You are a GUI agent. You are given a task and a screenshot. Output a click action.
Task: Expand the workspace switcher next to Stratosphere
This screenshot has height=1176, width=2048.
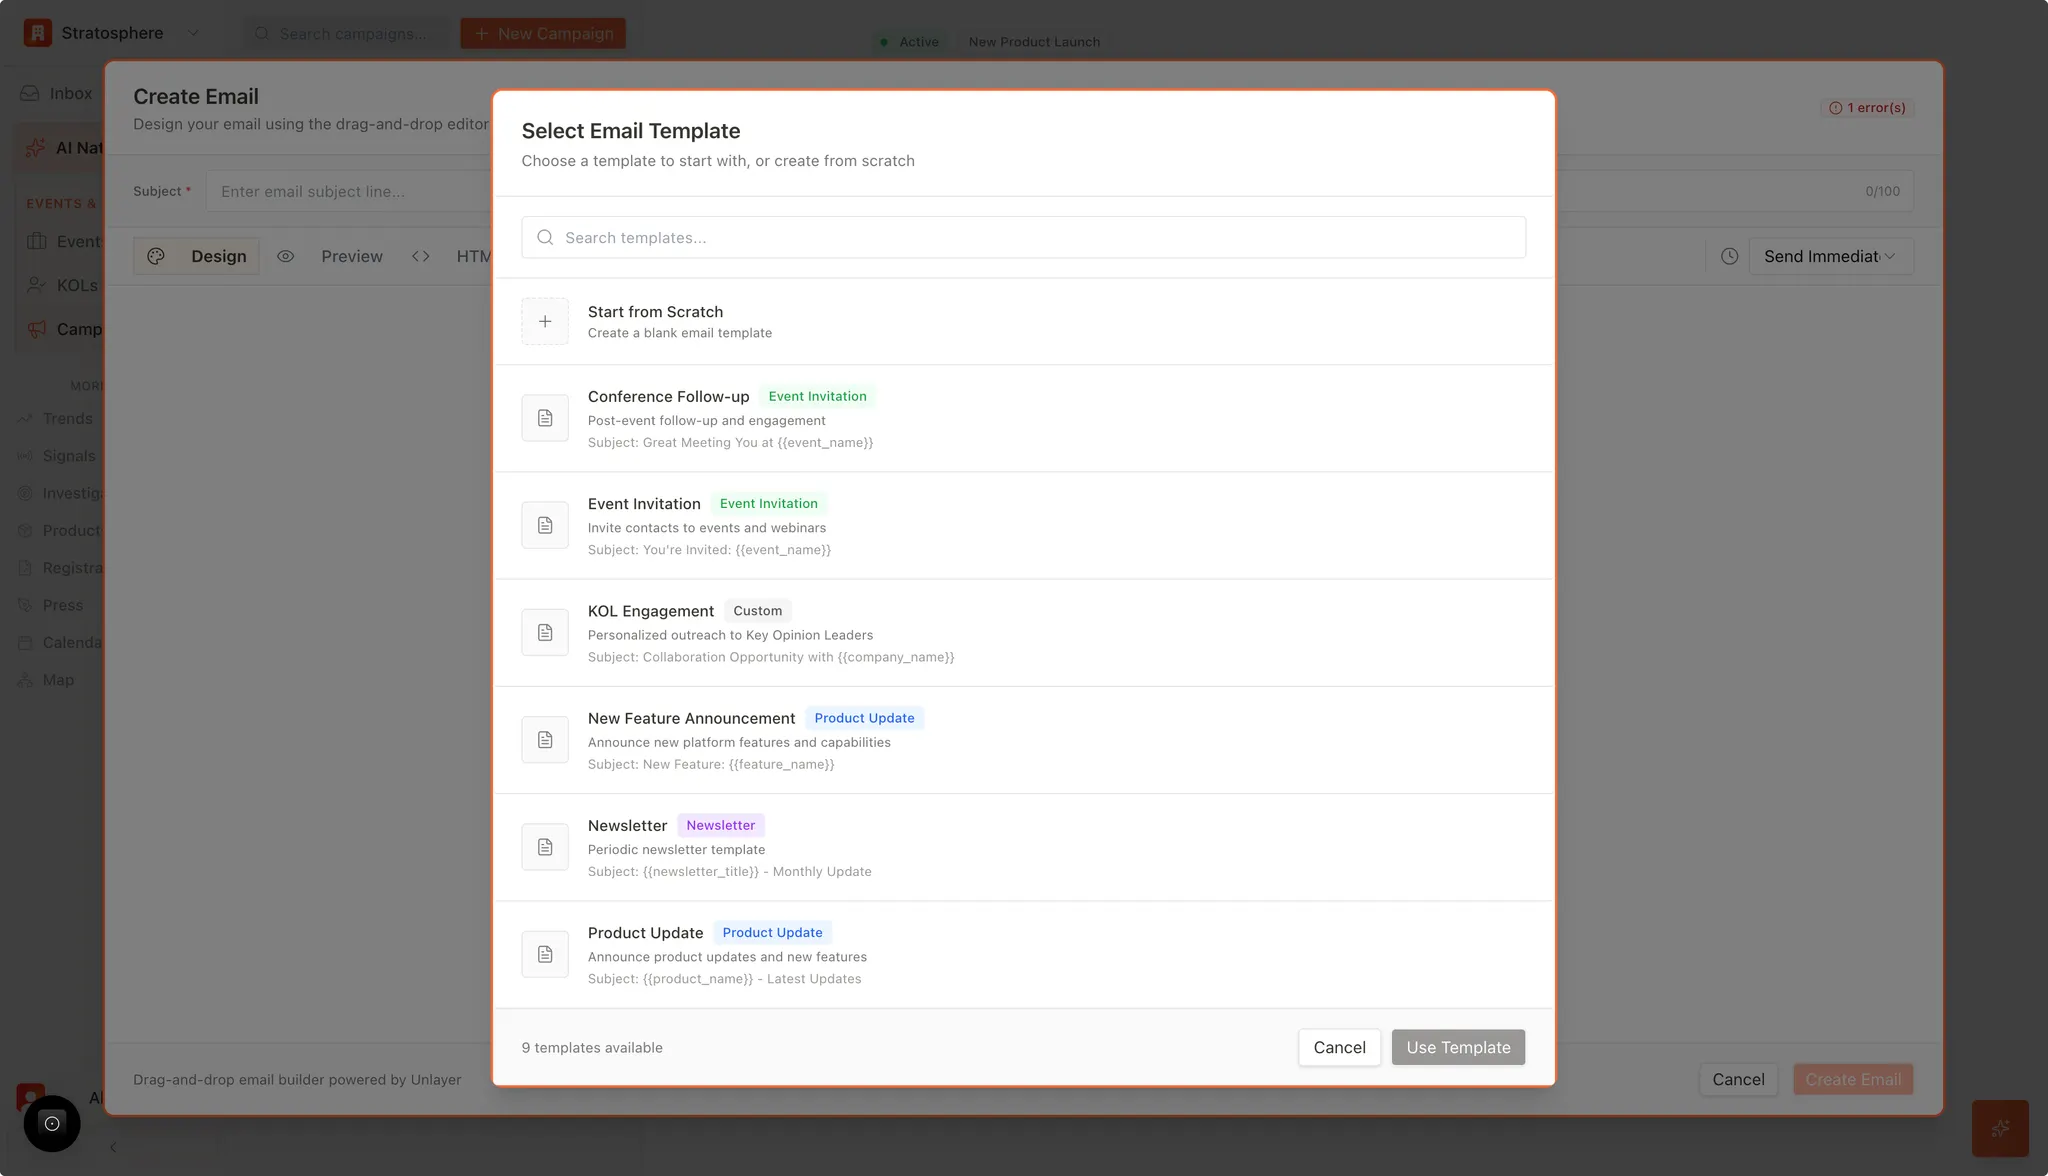pyautogui.click(x=194, y=32)
